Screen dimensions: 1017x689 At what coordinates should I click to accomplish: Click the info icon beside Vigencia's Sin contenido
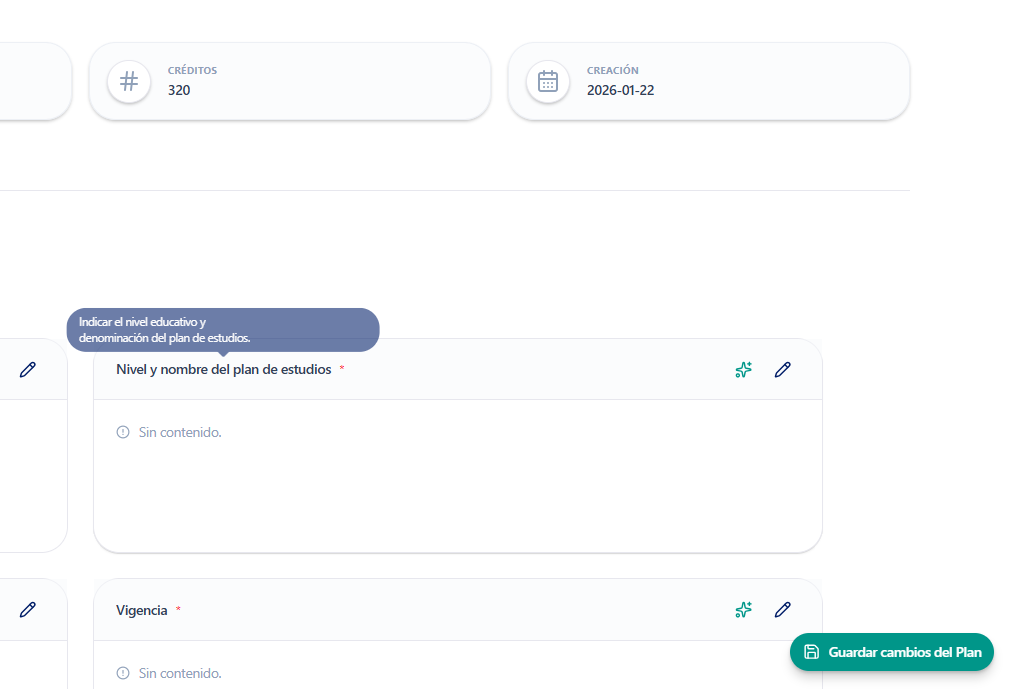pos(123,673)
